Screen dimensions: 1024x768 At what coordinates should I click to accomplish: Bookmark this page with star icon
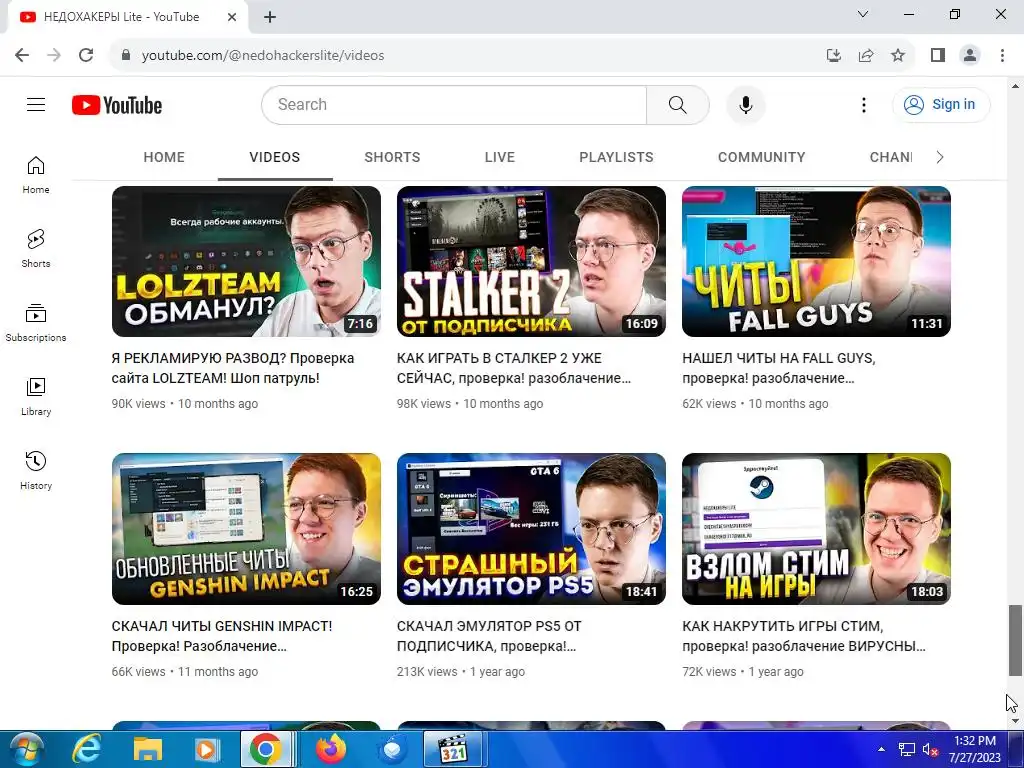pyautogui.click(x=898, y=55)
